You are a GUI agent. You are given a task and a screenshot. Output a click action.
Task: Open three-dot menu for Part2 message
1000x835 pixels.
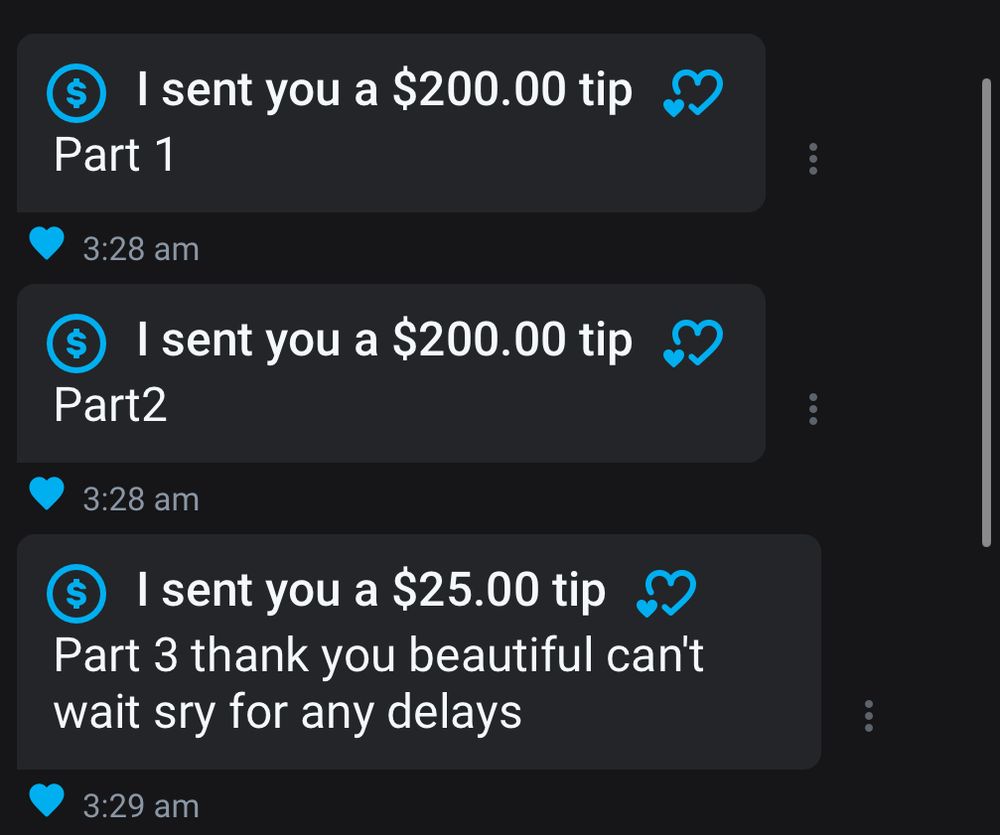point(813,409)
